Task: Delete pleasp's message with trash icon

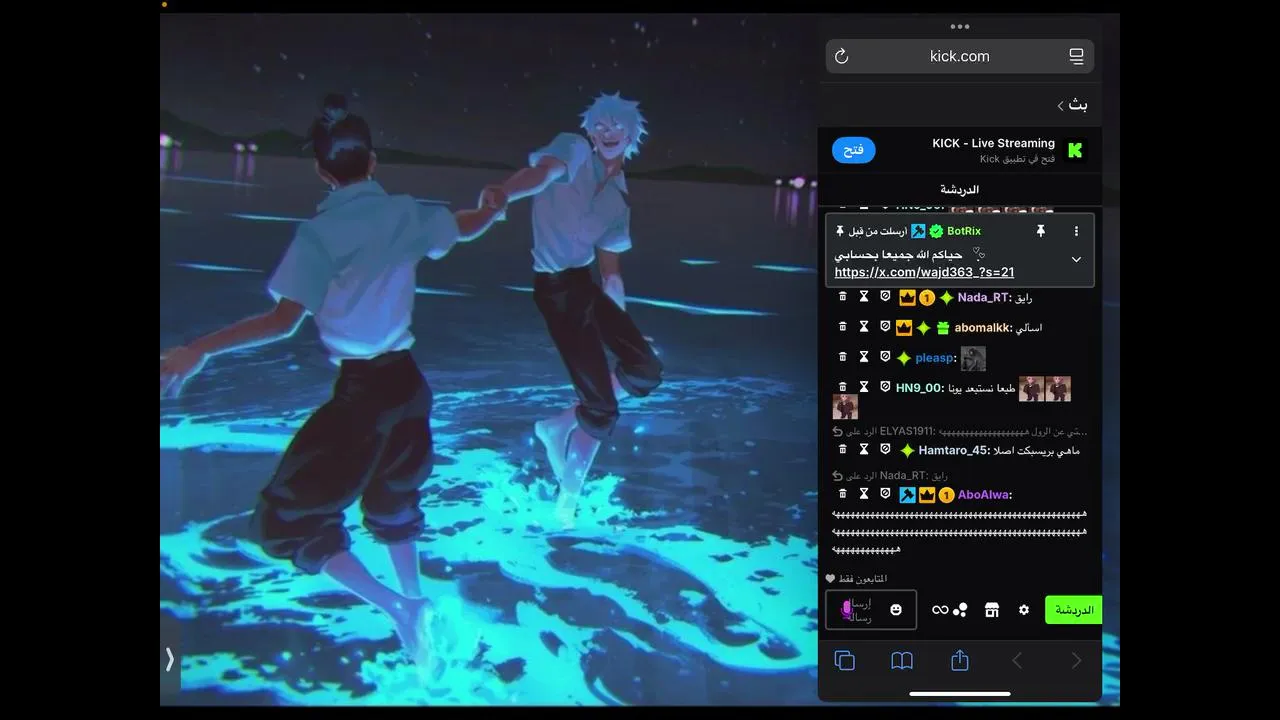Action: (842, 357)
